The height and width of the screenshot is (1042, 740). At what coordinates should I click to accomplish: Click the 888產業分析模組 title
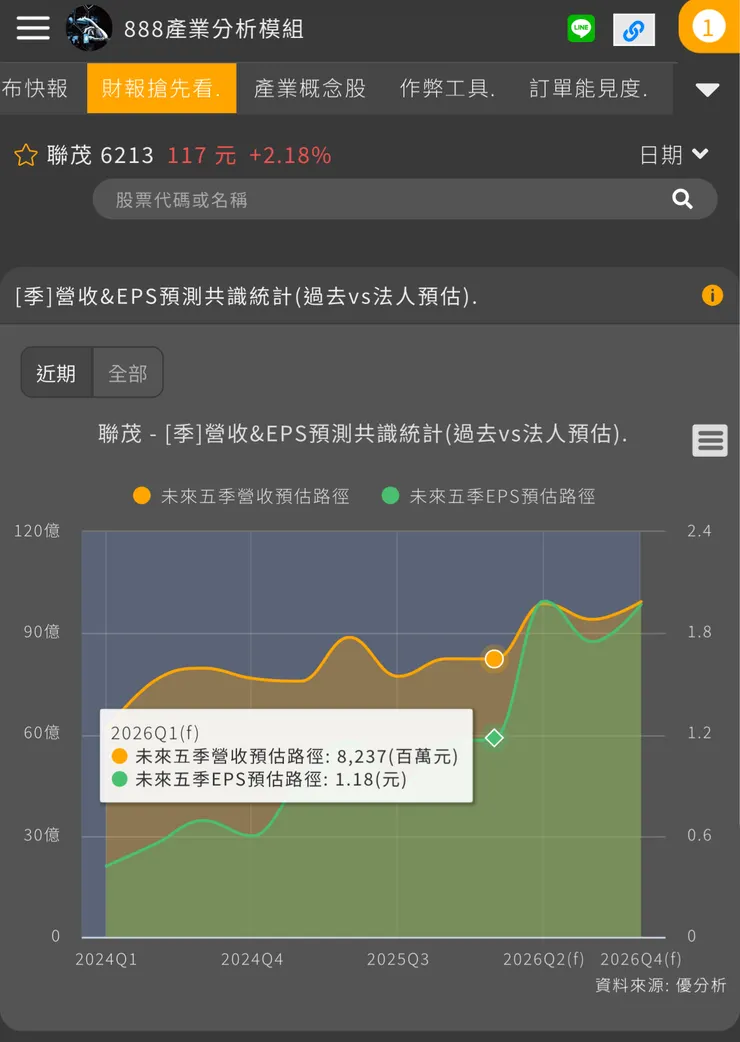pos(214,29)
